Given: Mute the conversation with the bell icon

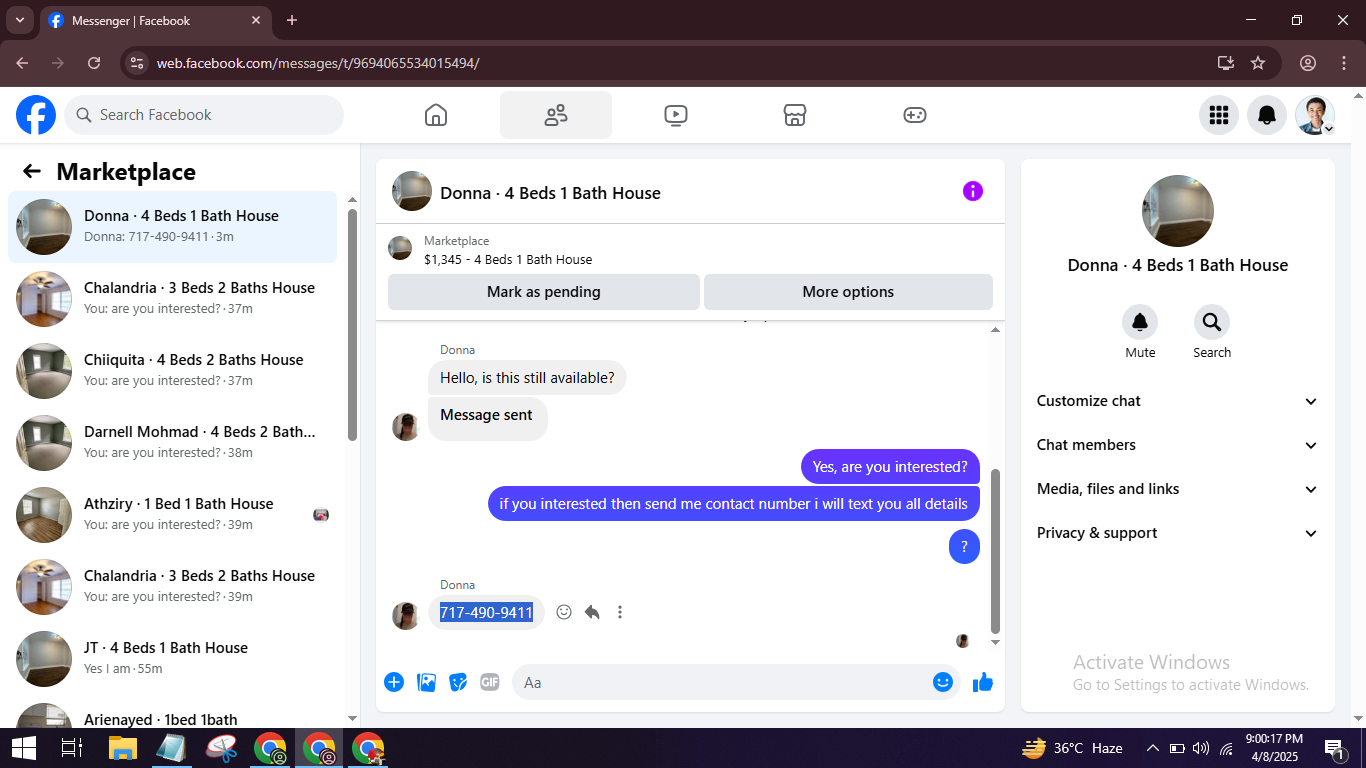Looking at the screenshot, I should (x=1140, y=322).
